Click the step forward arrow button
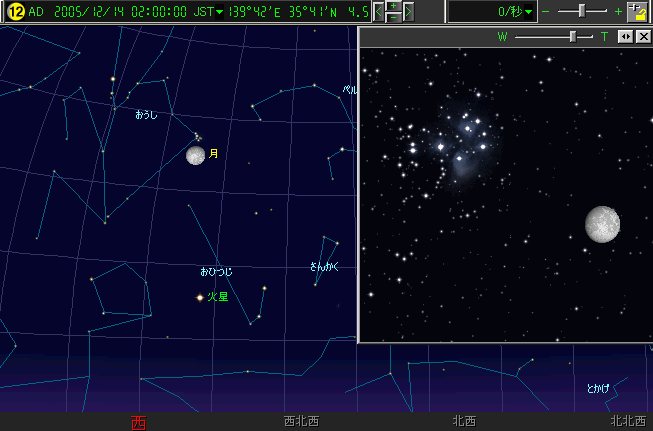 tap(408, 12)
